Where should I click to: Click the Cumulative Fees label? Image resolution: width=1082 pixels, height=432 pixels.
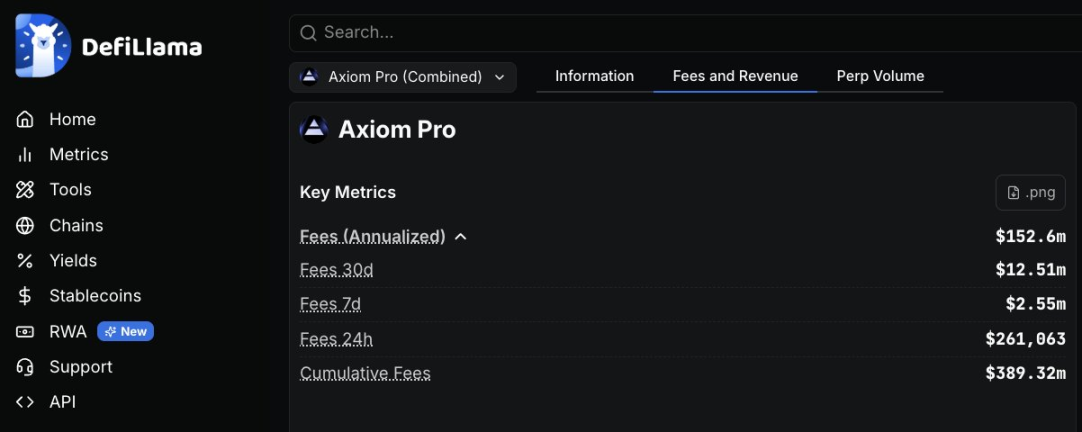[365, 374]
